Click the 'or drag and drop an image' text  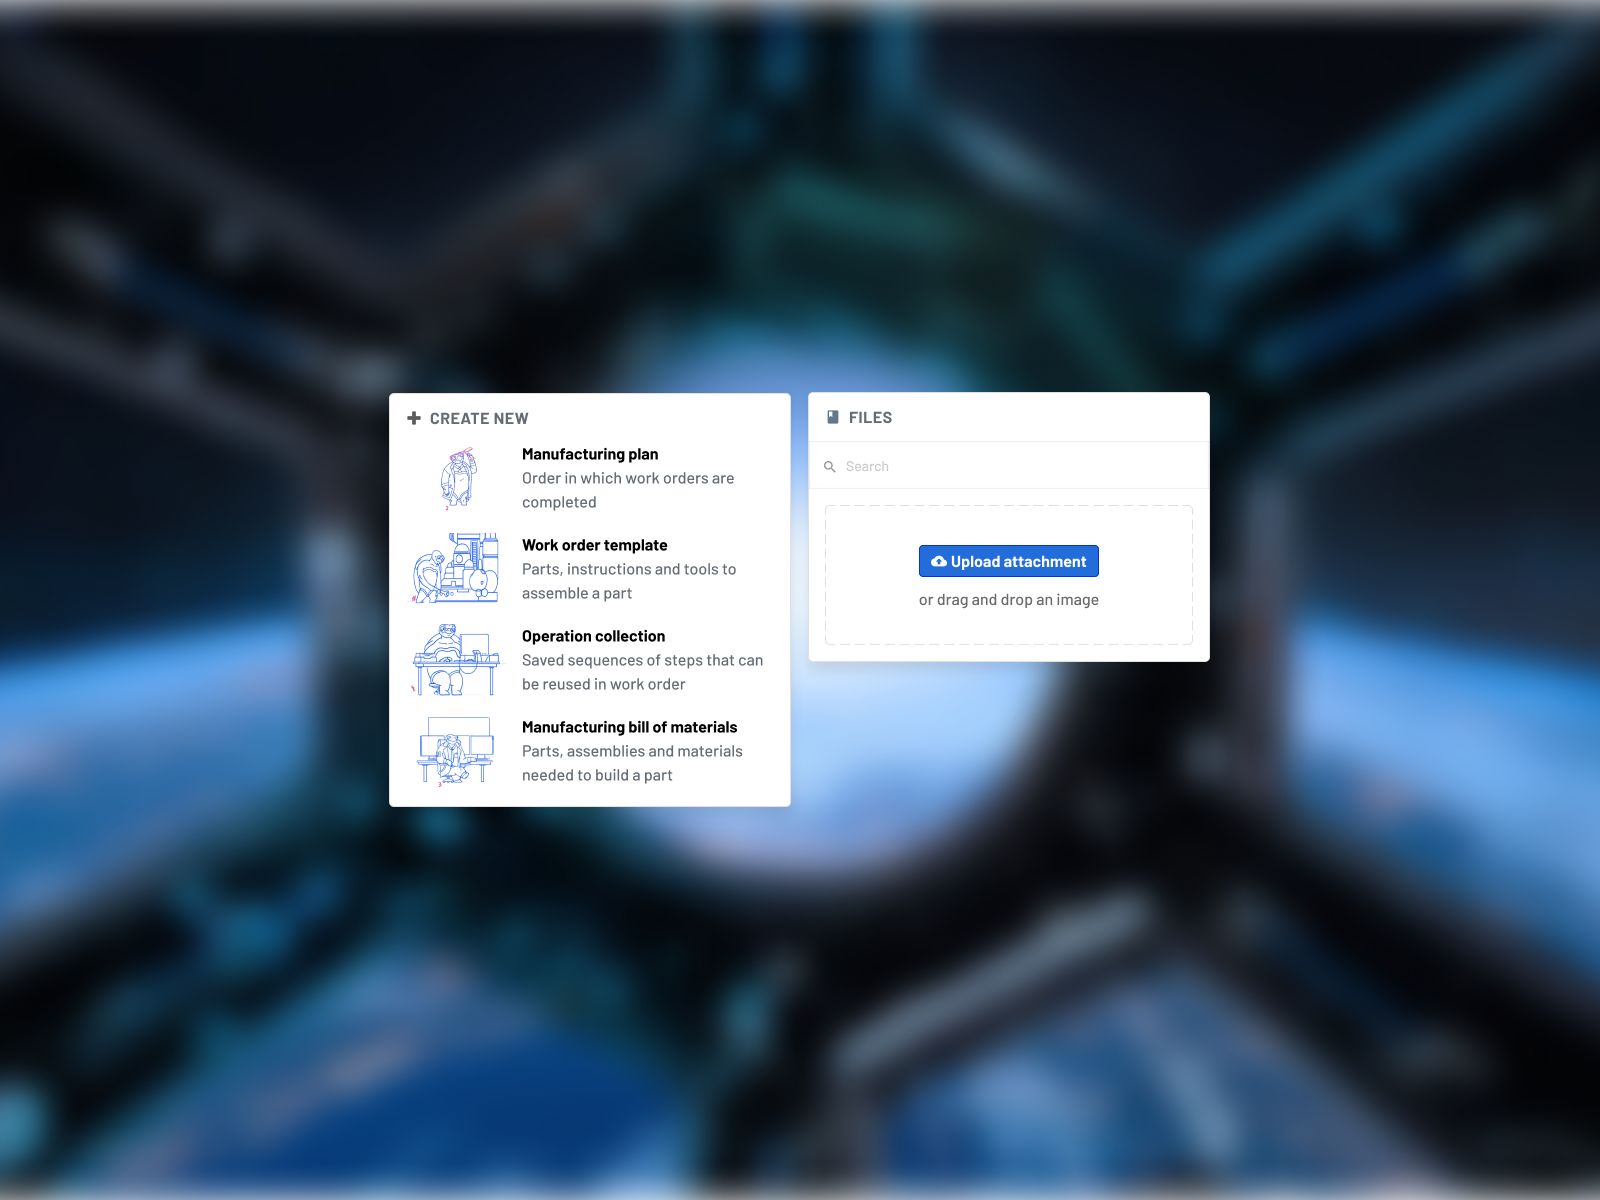(x=1008, y=600)
